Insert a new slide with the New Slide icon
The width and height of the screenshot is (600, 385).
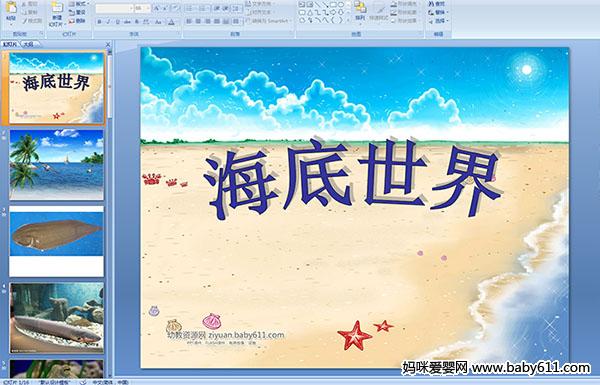coord(57,8)
